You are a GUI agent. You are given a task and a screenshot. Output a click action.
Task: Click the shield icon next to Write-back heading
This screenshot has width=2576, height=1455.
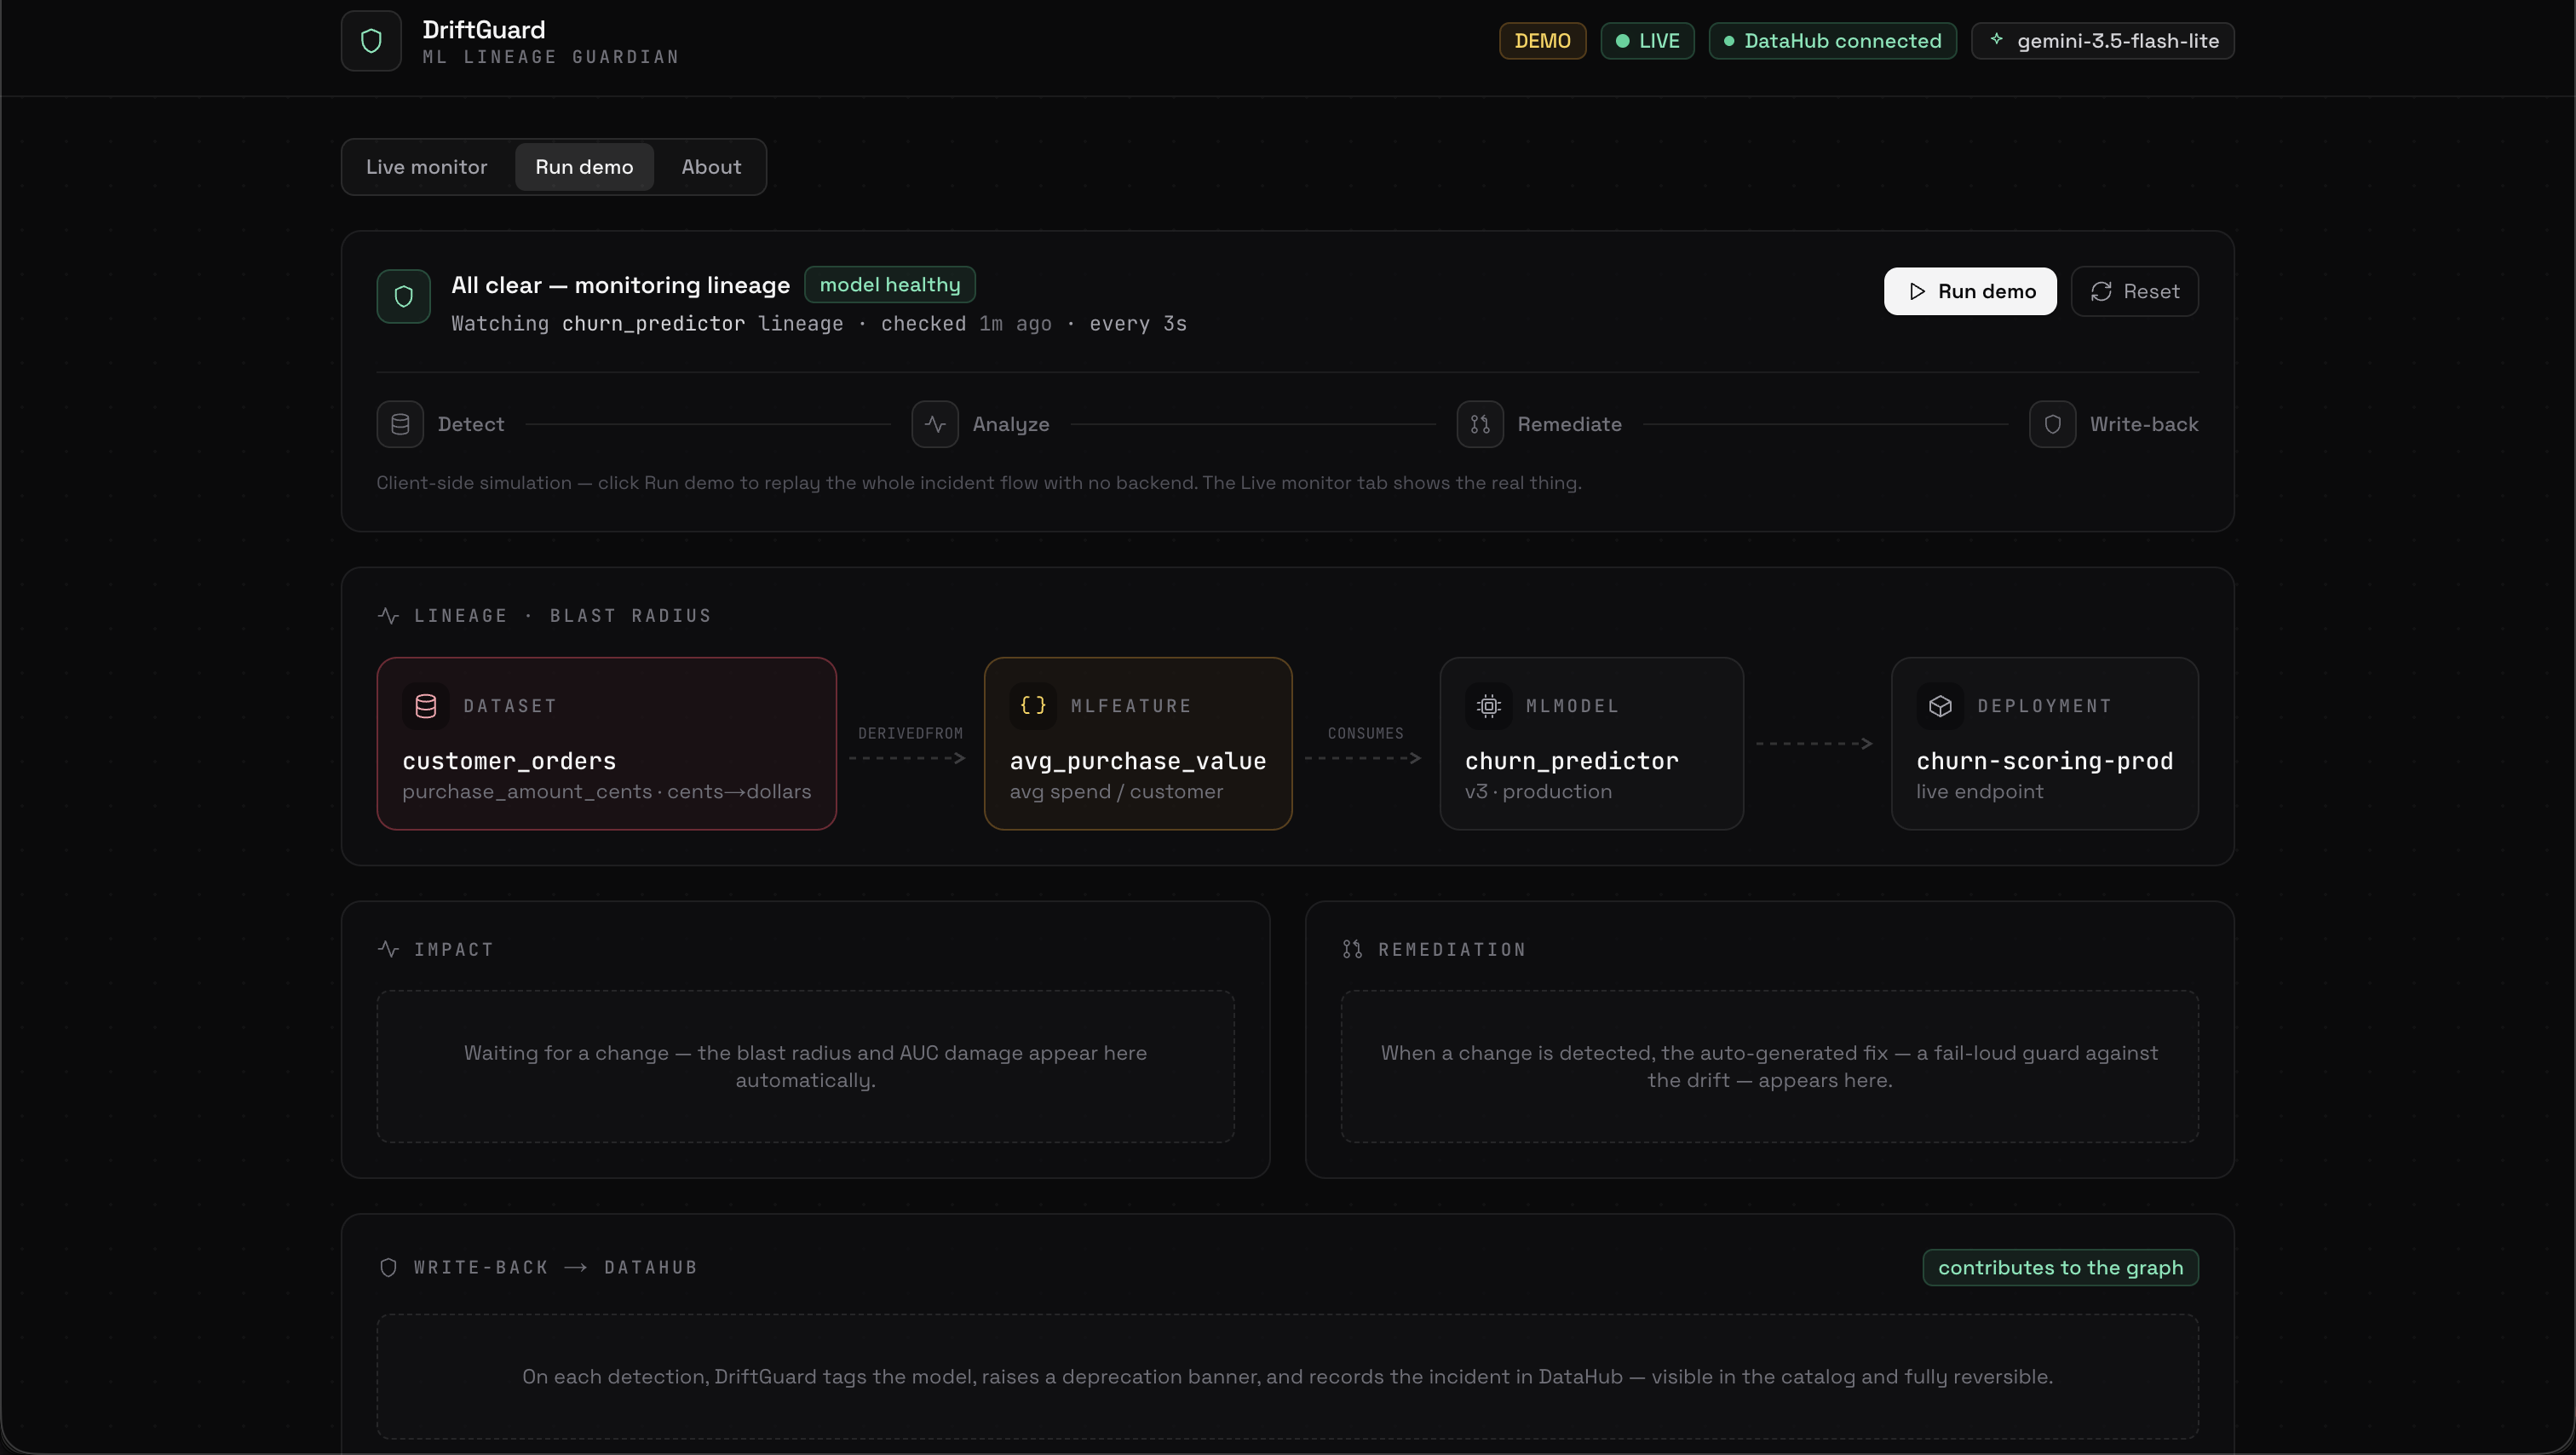click(x=388, y=1267)
